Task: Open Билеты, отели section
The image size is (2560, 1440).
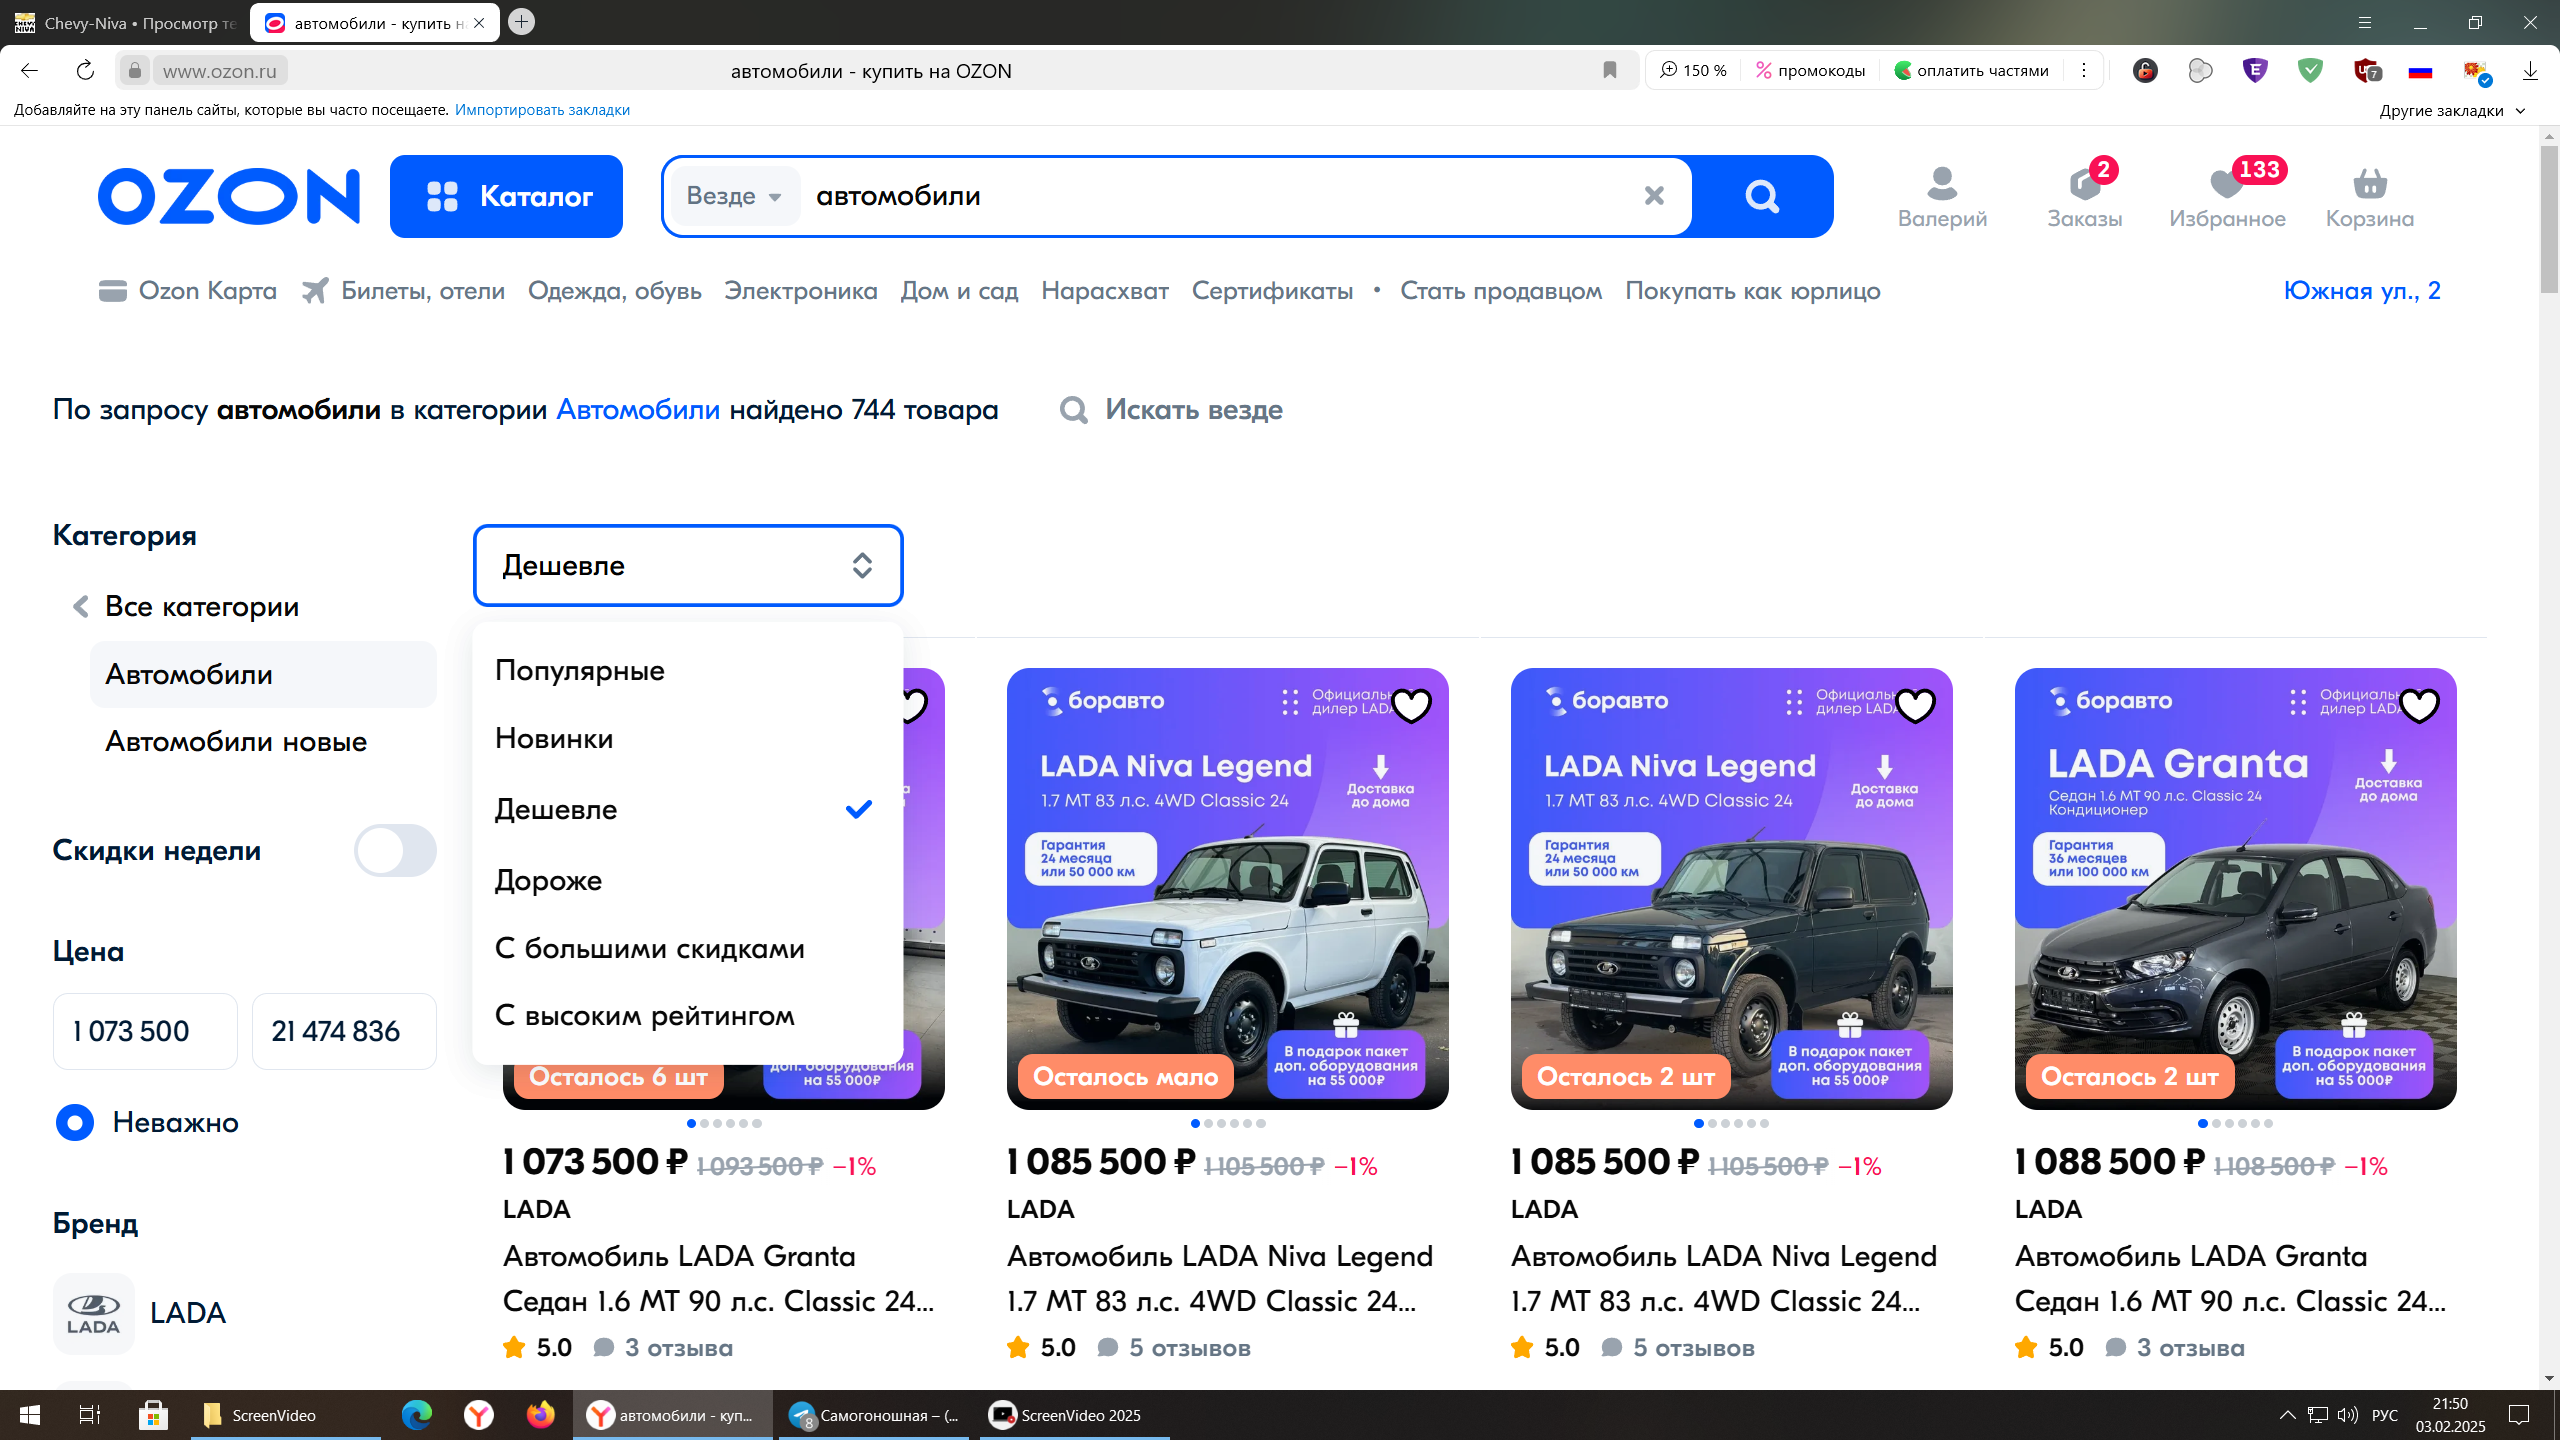Action: point(404,291)
